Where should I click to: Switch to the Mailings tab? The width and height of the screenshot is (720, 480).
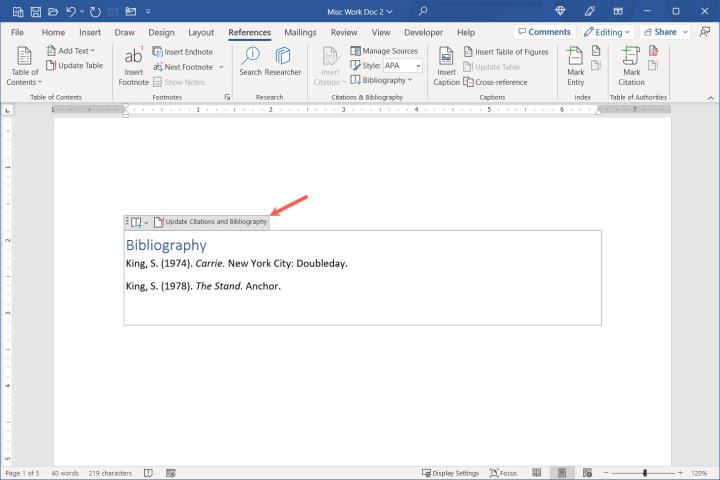click(x=300, y=32)
